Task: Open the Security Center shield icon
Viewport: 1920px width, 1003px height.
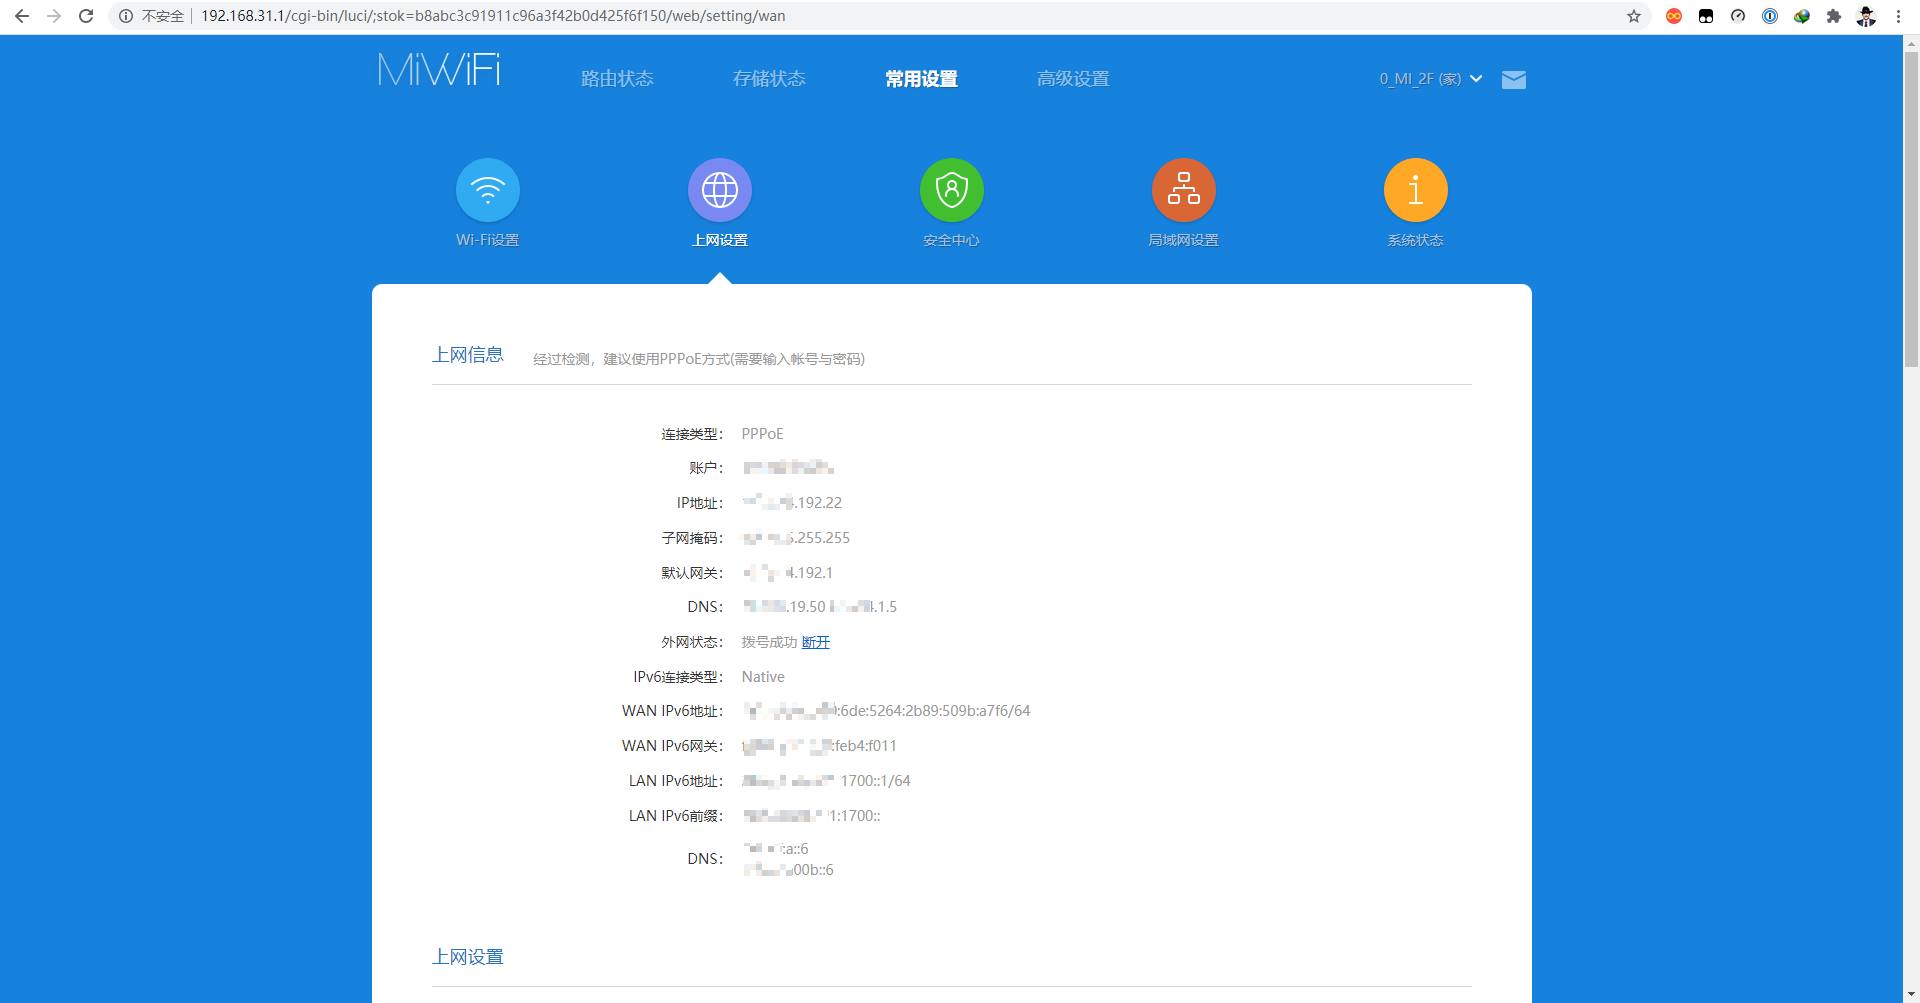Action: 951,190
